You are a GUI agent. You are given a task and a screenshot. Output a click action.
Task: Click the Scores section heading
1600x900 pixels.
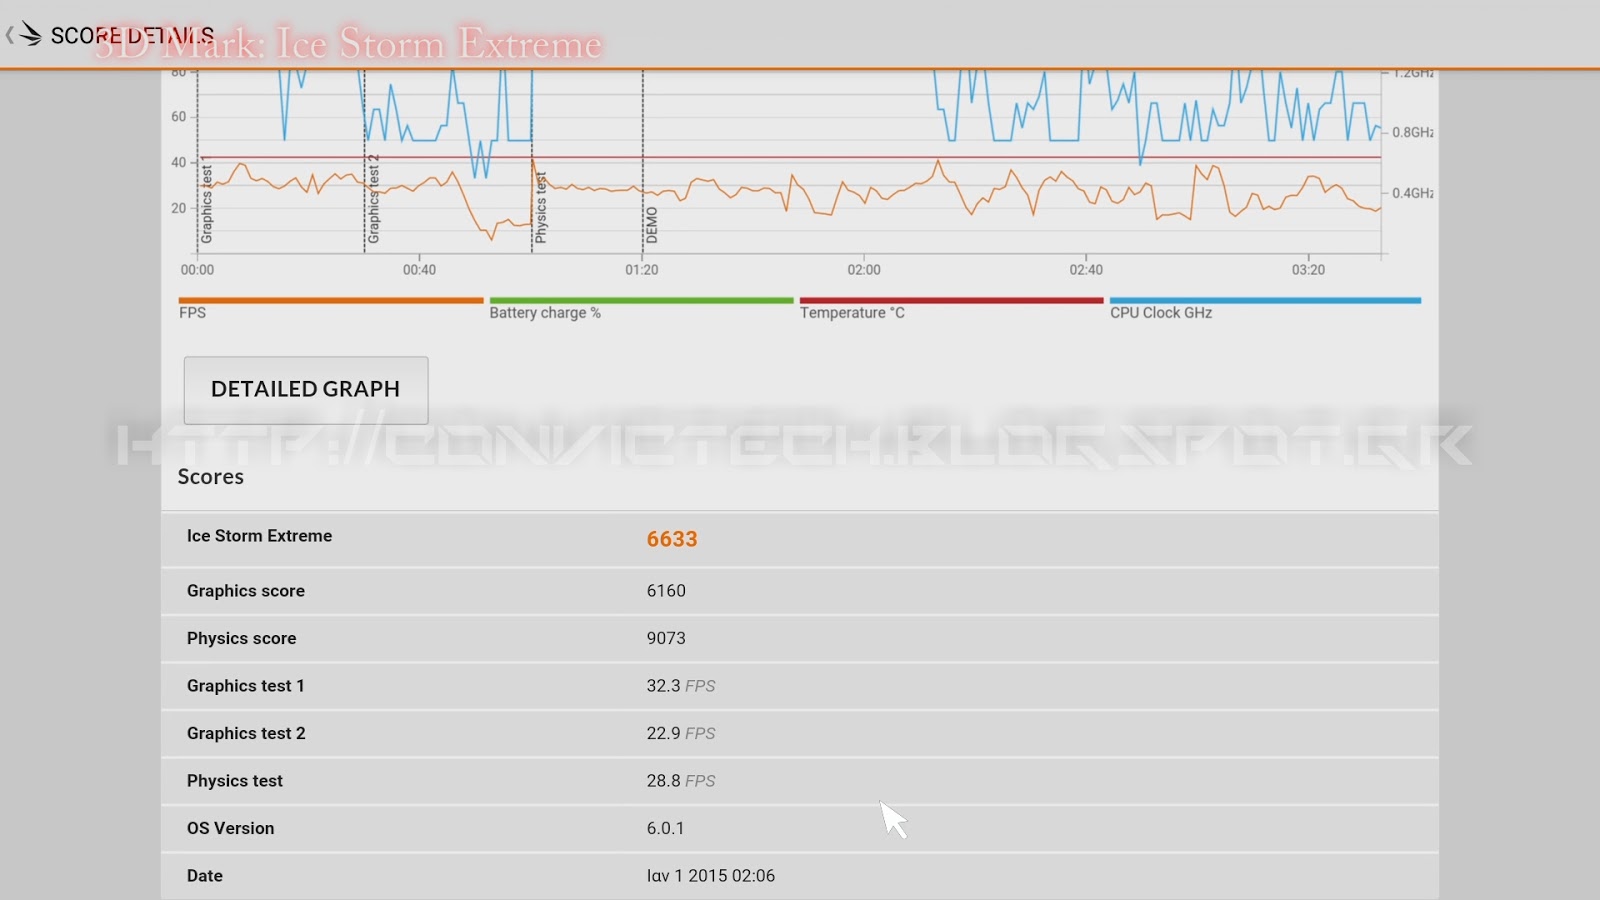211,477
